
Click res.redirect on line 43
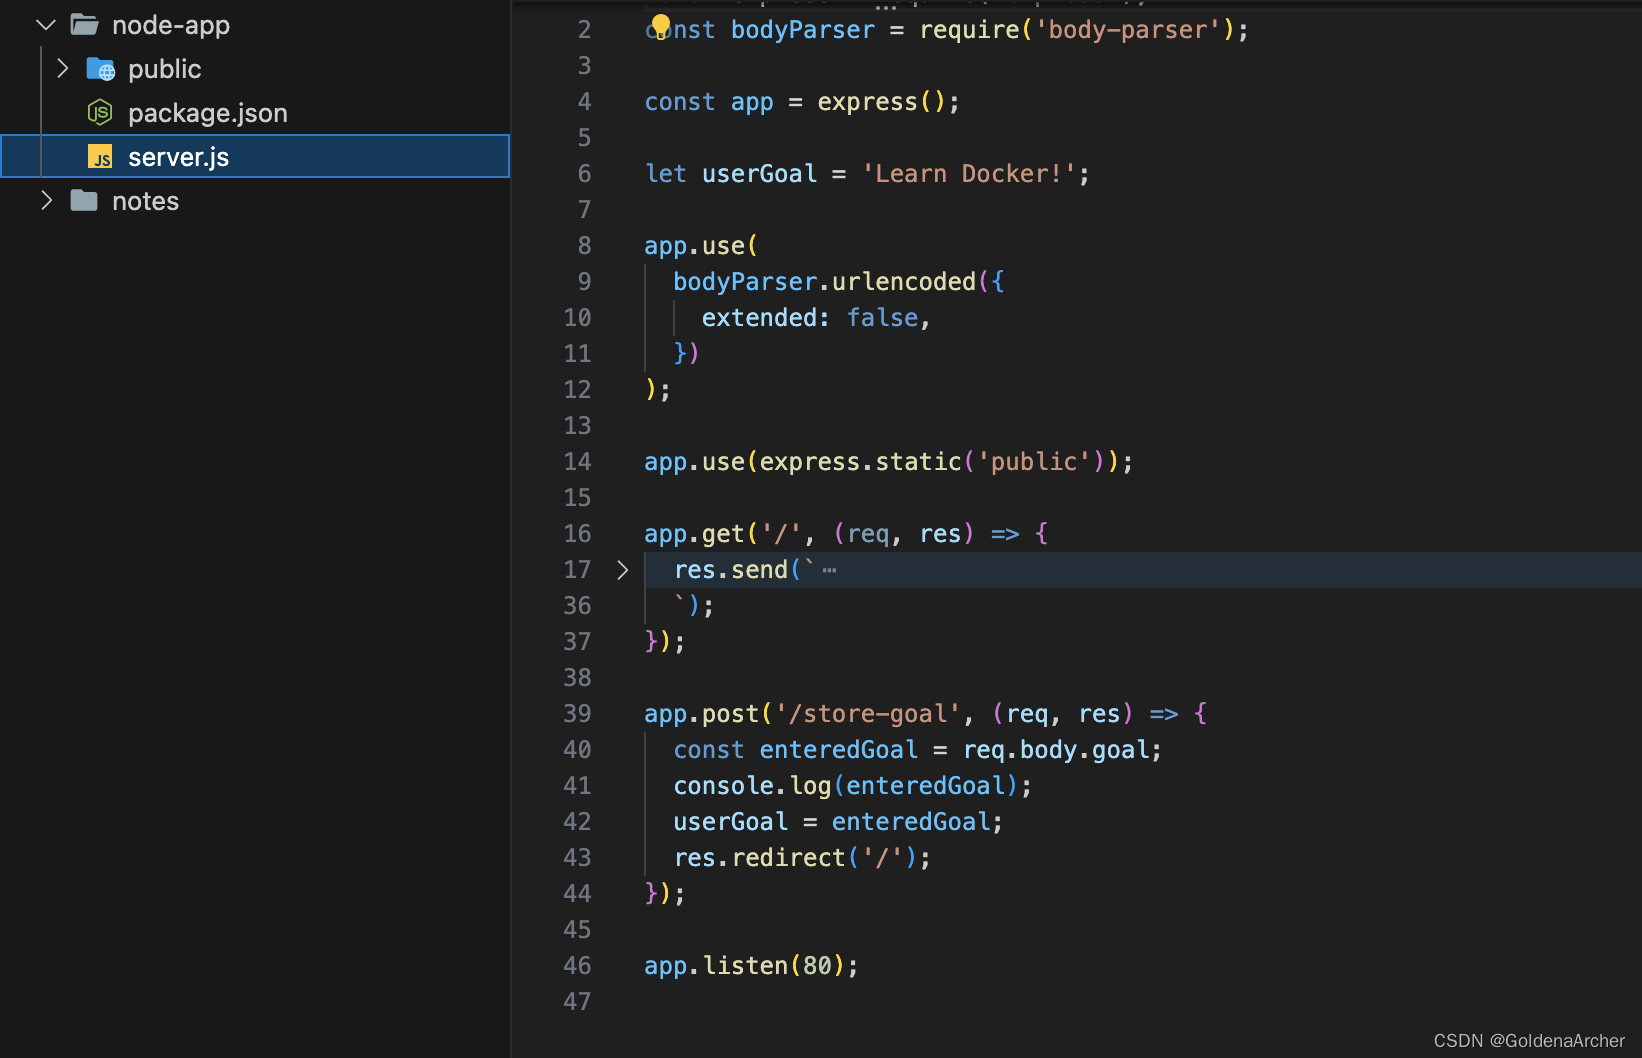pyautogui.click(x=760, y=858)
